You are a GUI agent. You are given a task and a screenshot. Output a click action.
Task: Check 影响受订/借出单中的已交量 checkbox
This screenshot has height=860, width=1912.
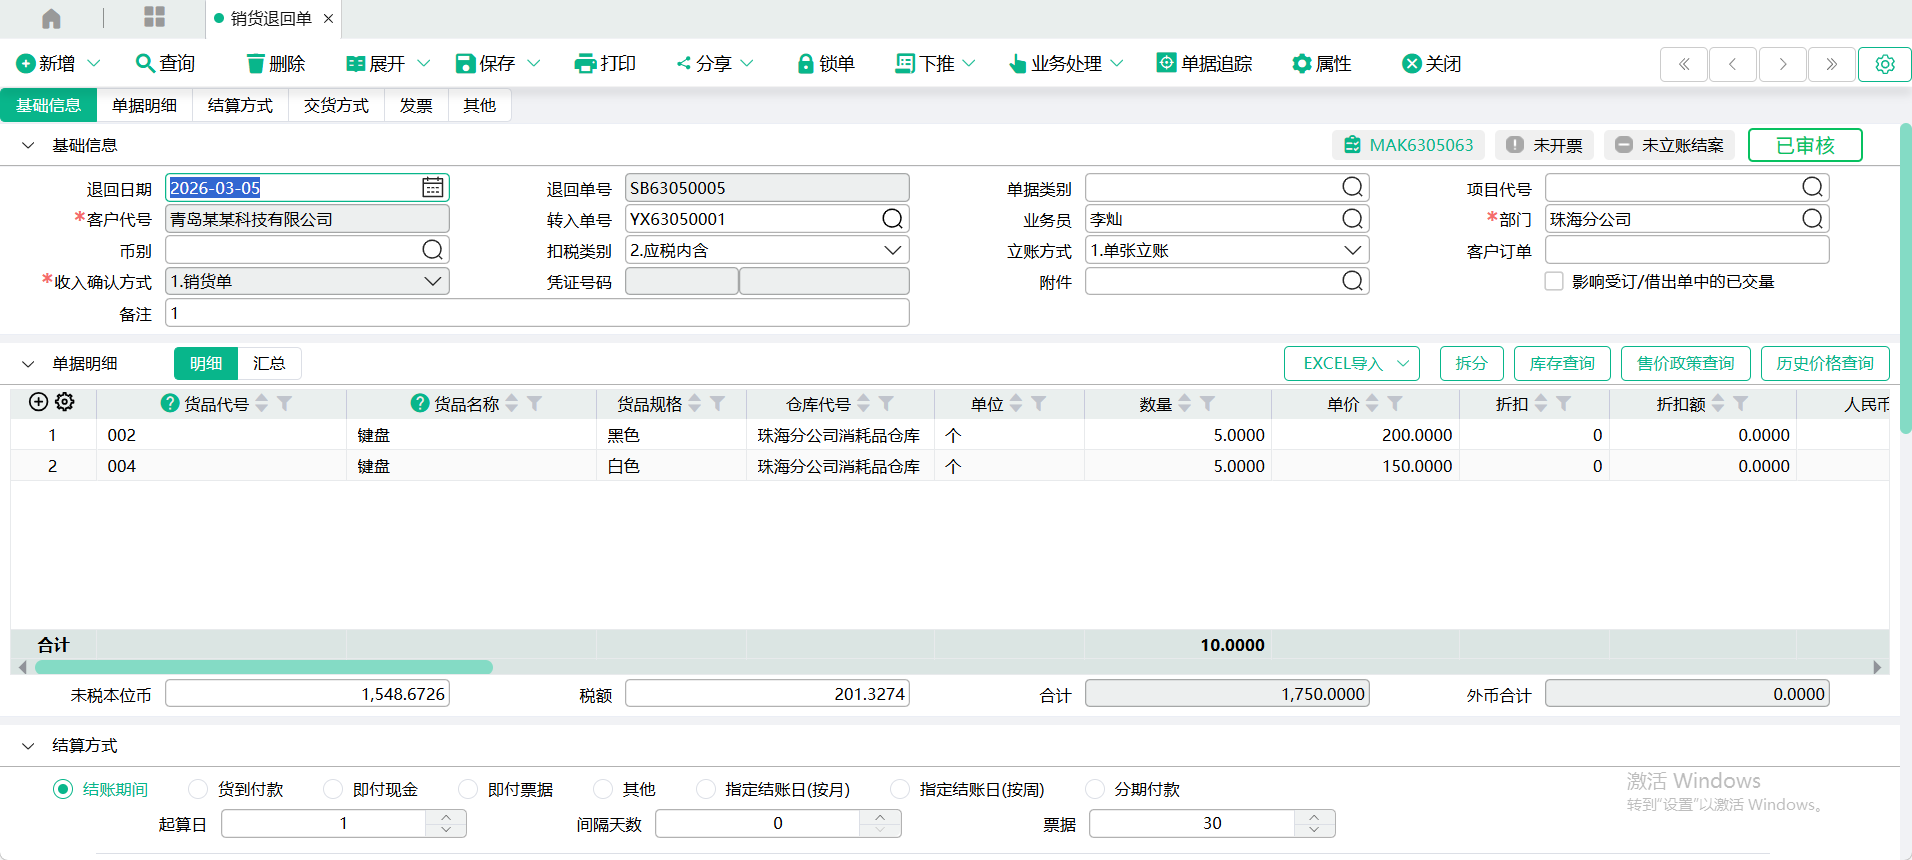tap(1554, 282)
